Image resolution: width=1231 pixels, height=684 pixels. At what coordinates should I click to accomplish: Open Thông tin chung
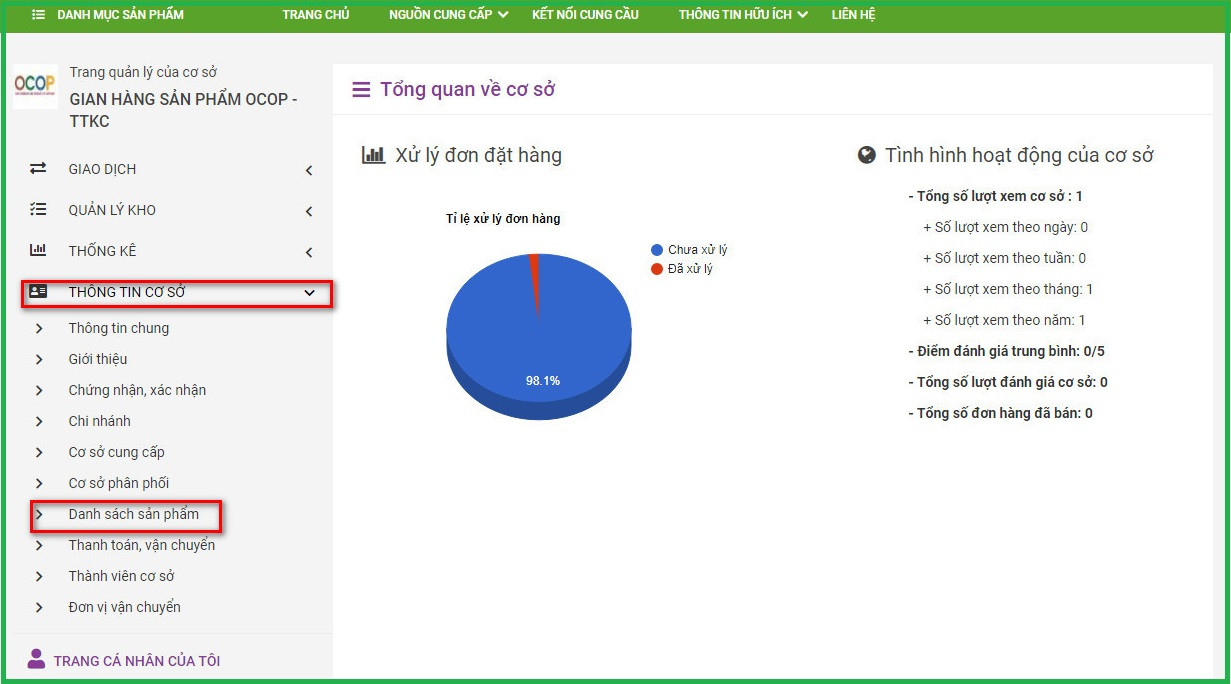(x=119, y=328)
